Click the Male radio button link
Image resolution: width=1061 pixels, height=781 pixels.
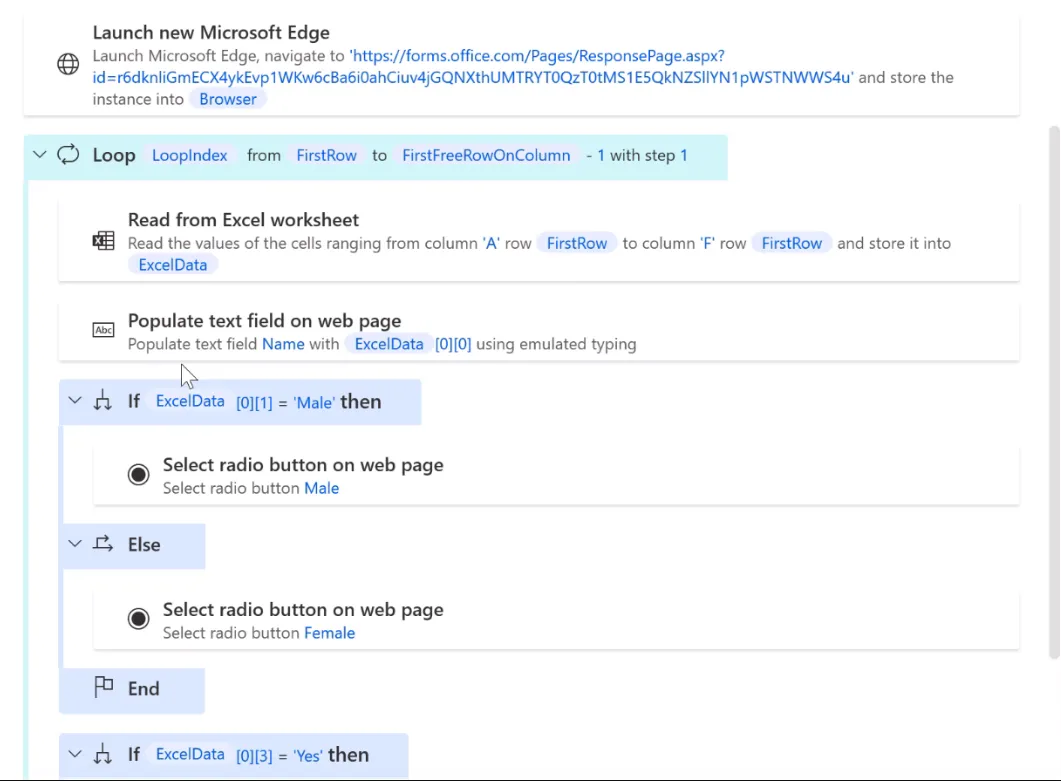tap(321, 488)
